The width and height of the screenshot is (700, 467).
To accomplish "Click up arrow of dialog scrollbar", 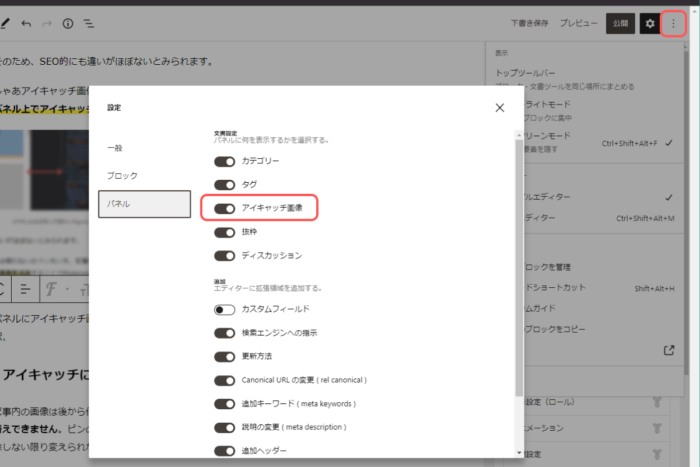I will [519, 135].
